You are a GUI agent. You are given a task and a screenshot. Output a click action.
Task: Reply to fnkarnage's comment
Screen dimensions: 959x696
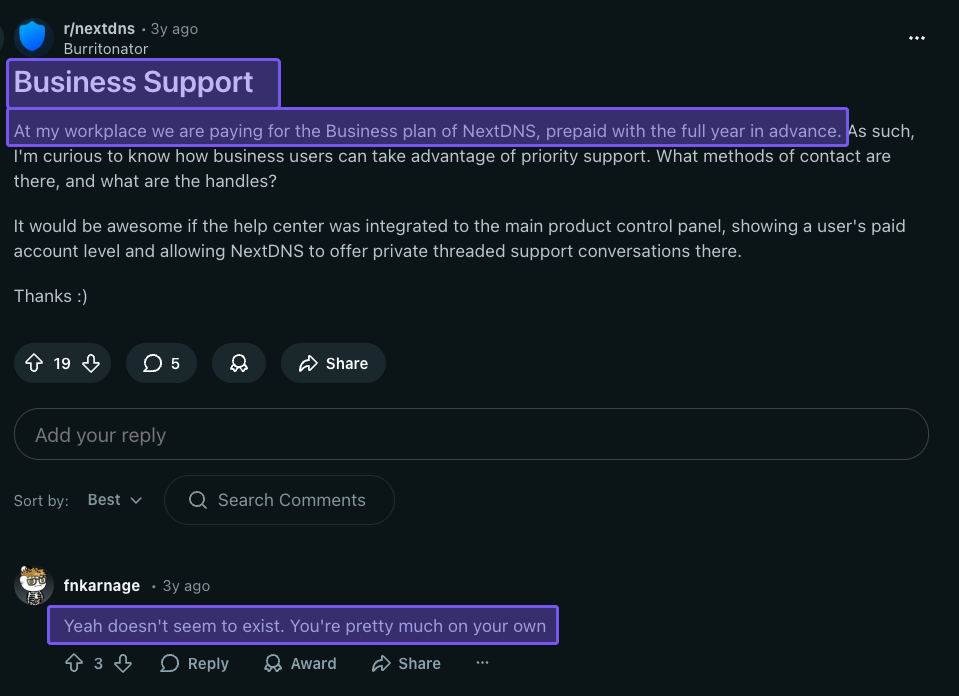195,663
